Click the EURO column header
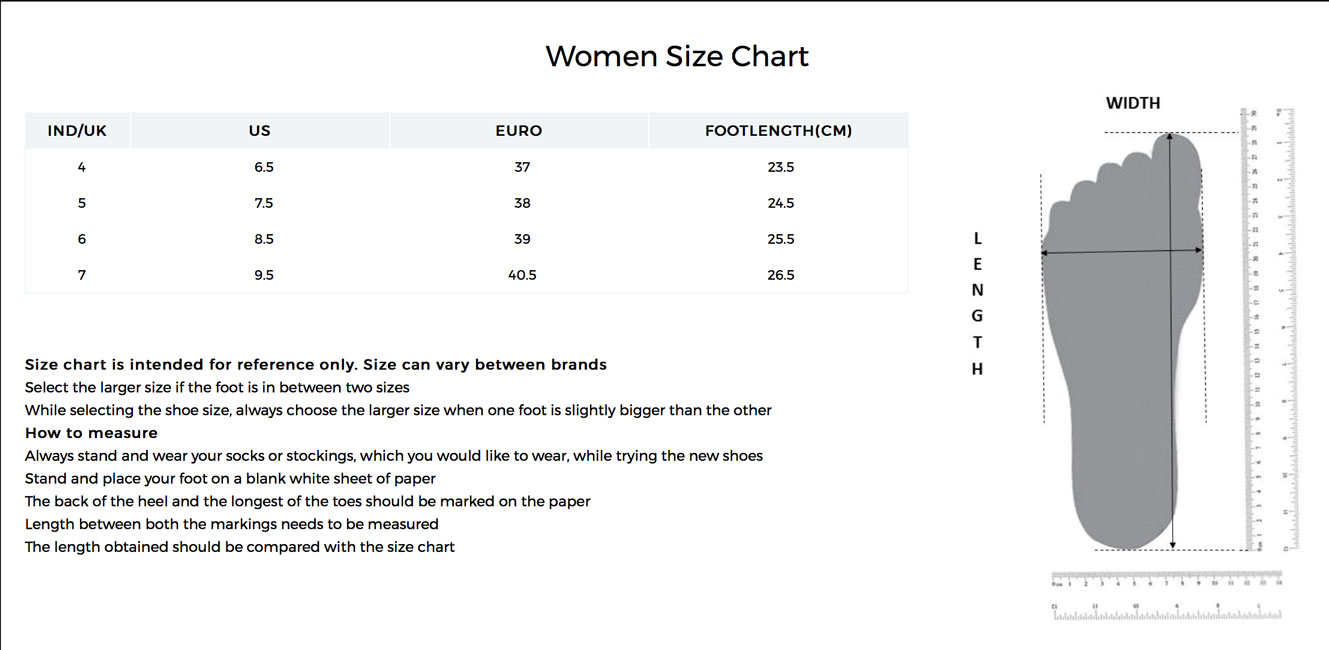 coord(518,131)
